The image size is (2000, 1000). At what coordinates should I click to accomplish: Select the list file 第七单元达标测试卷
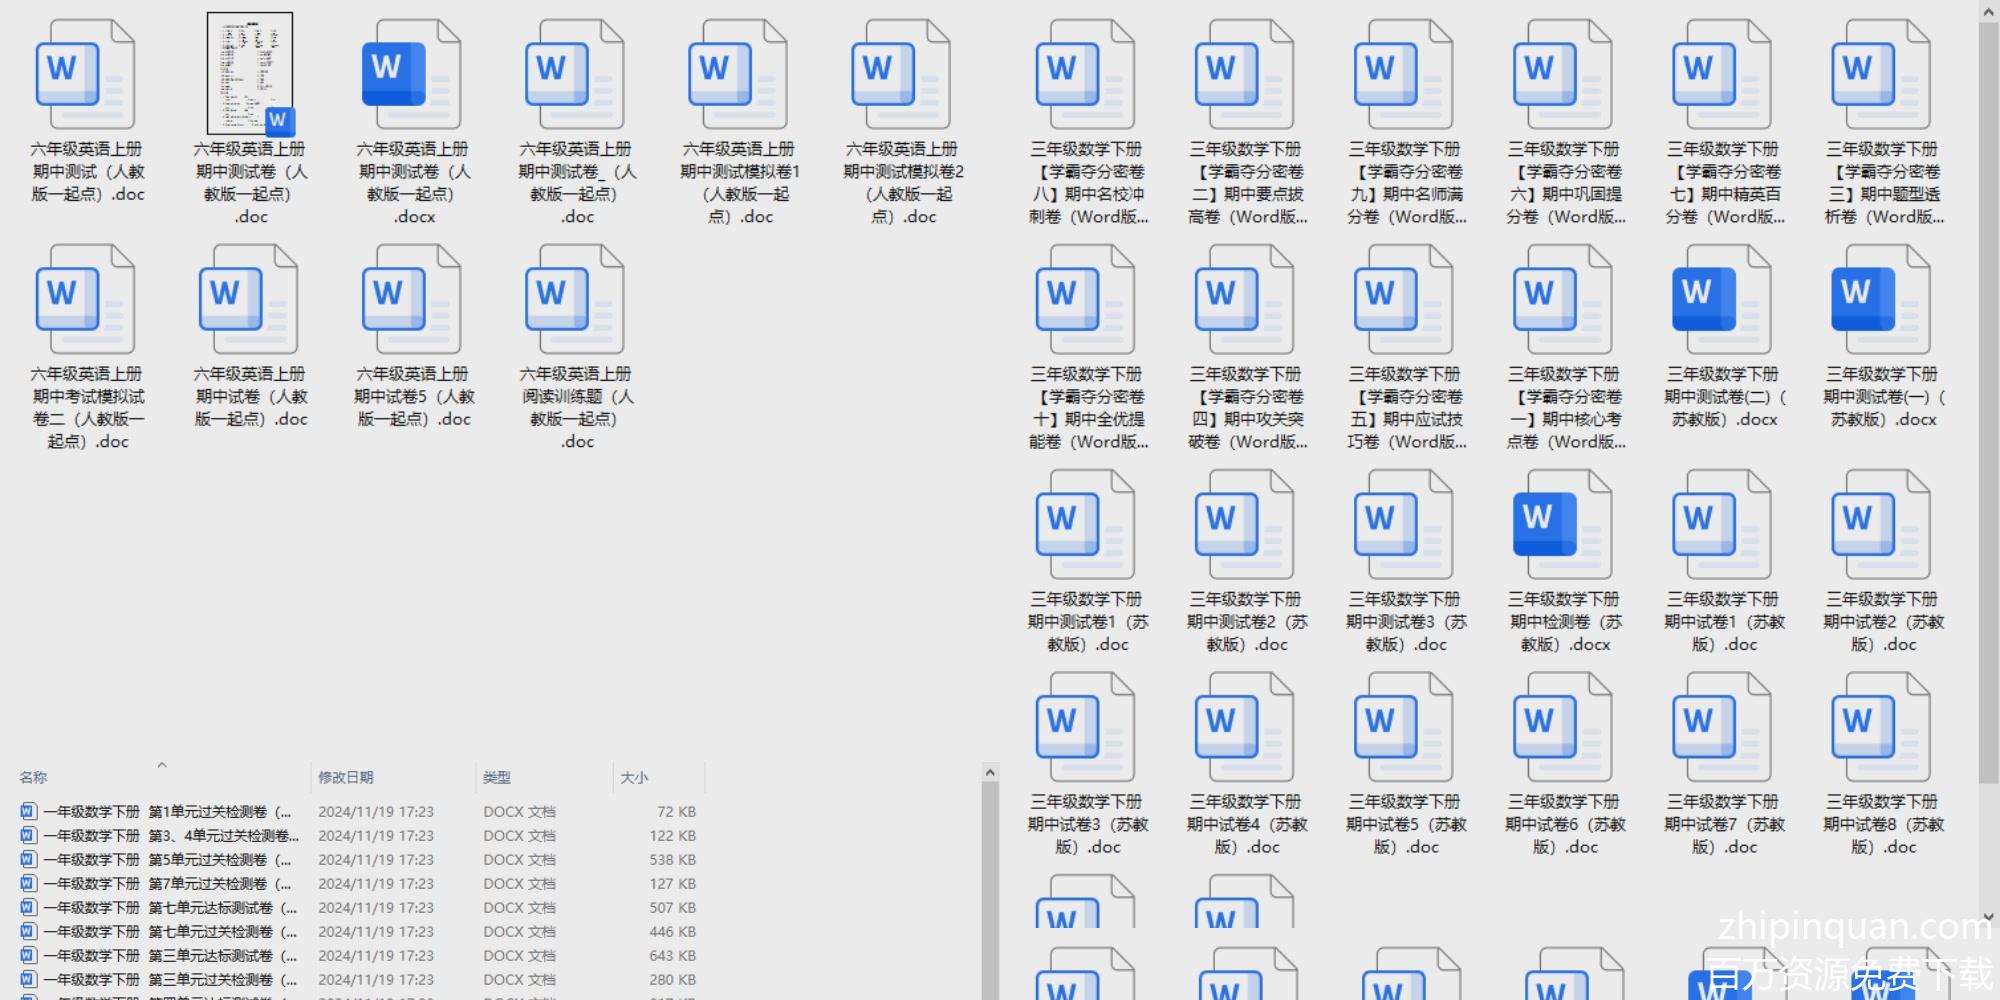(x=358, y=908)
